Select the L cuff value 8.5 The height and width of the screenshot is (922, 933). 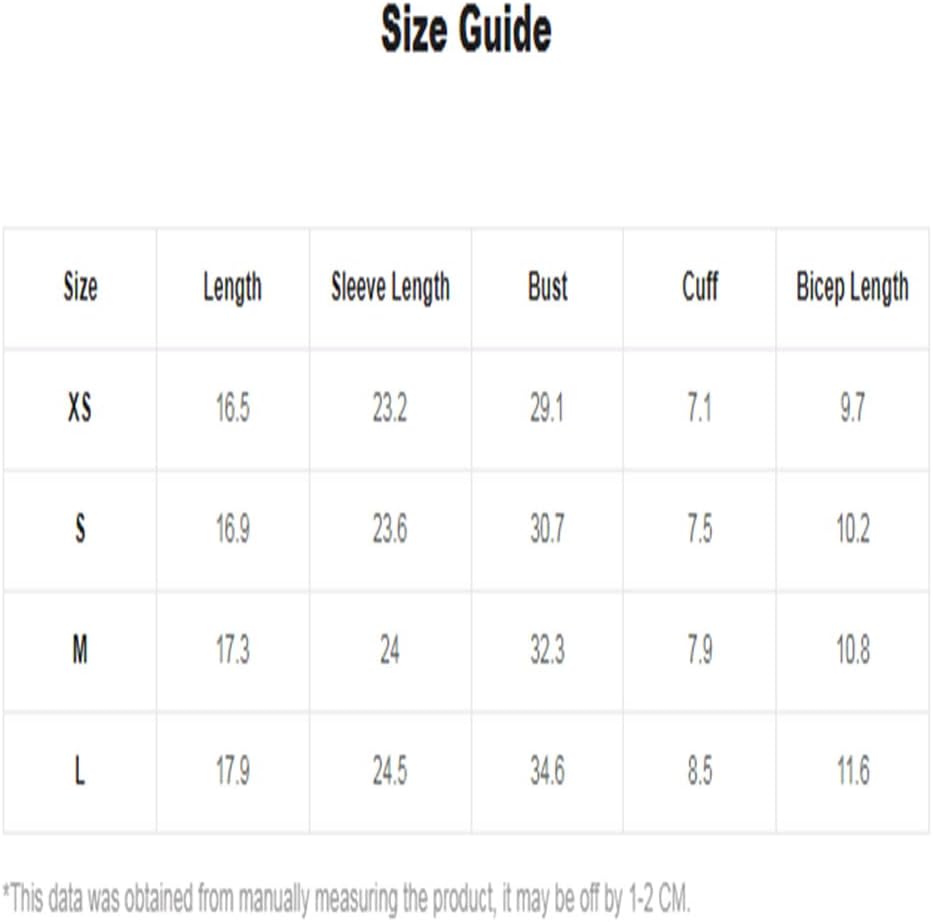[700, 770]
